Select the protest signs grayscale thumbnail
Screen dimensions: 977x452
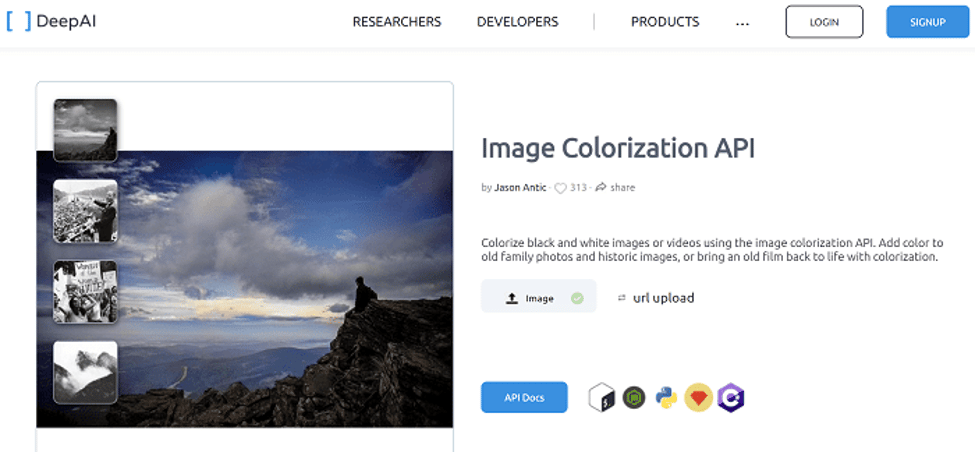[85, 292]
